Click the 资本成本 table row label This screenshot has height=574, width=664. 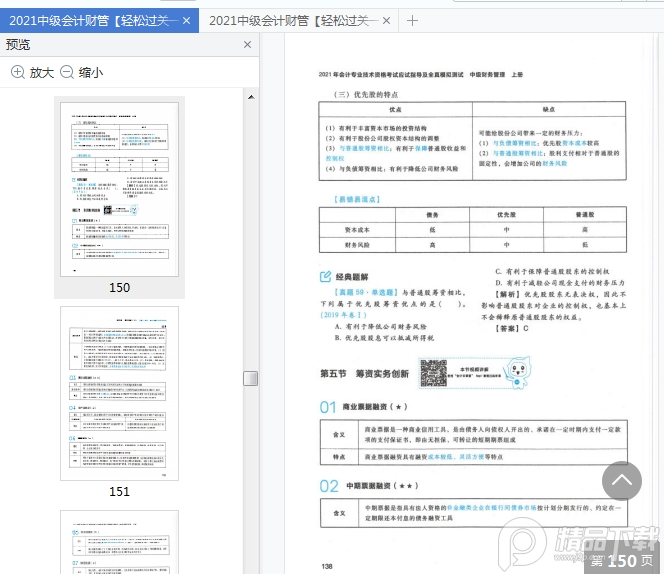[x=357, y=230]
